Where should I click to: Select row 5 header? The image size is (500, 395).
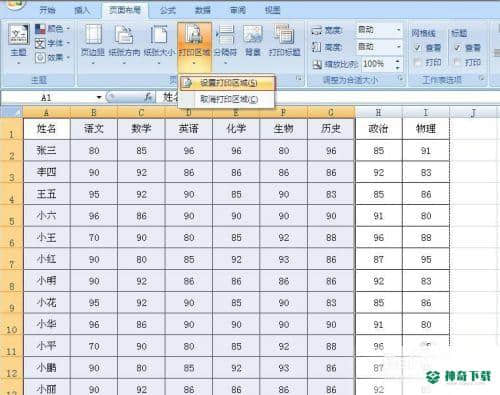pyautogui.click(x=12, y=216)
